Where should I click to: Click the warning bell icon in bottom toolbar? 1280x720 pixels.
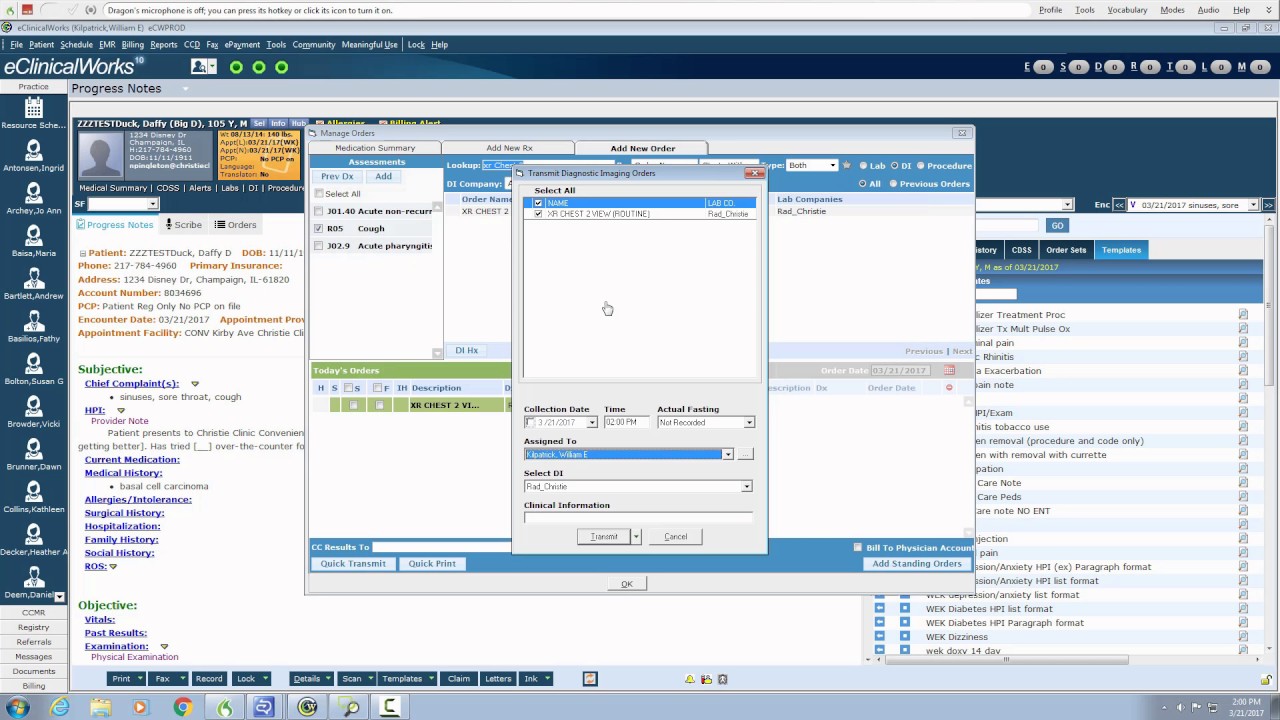[x=689, y=679]
